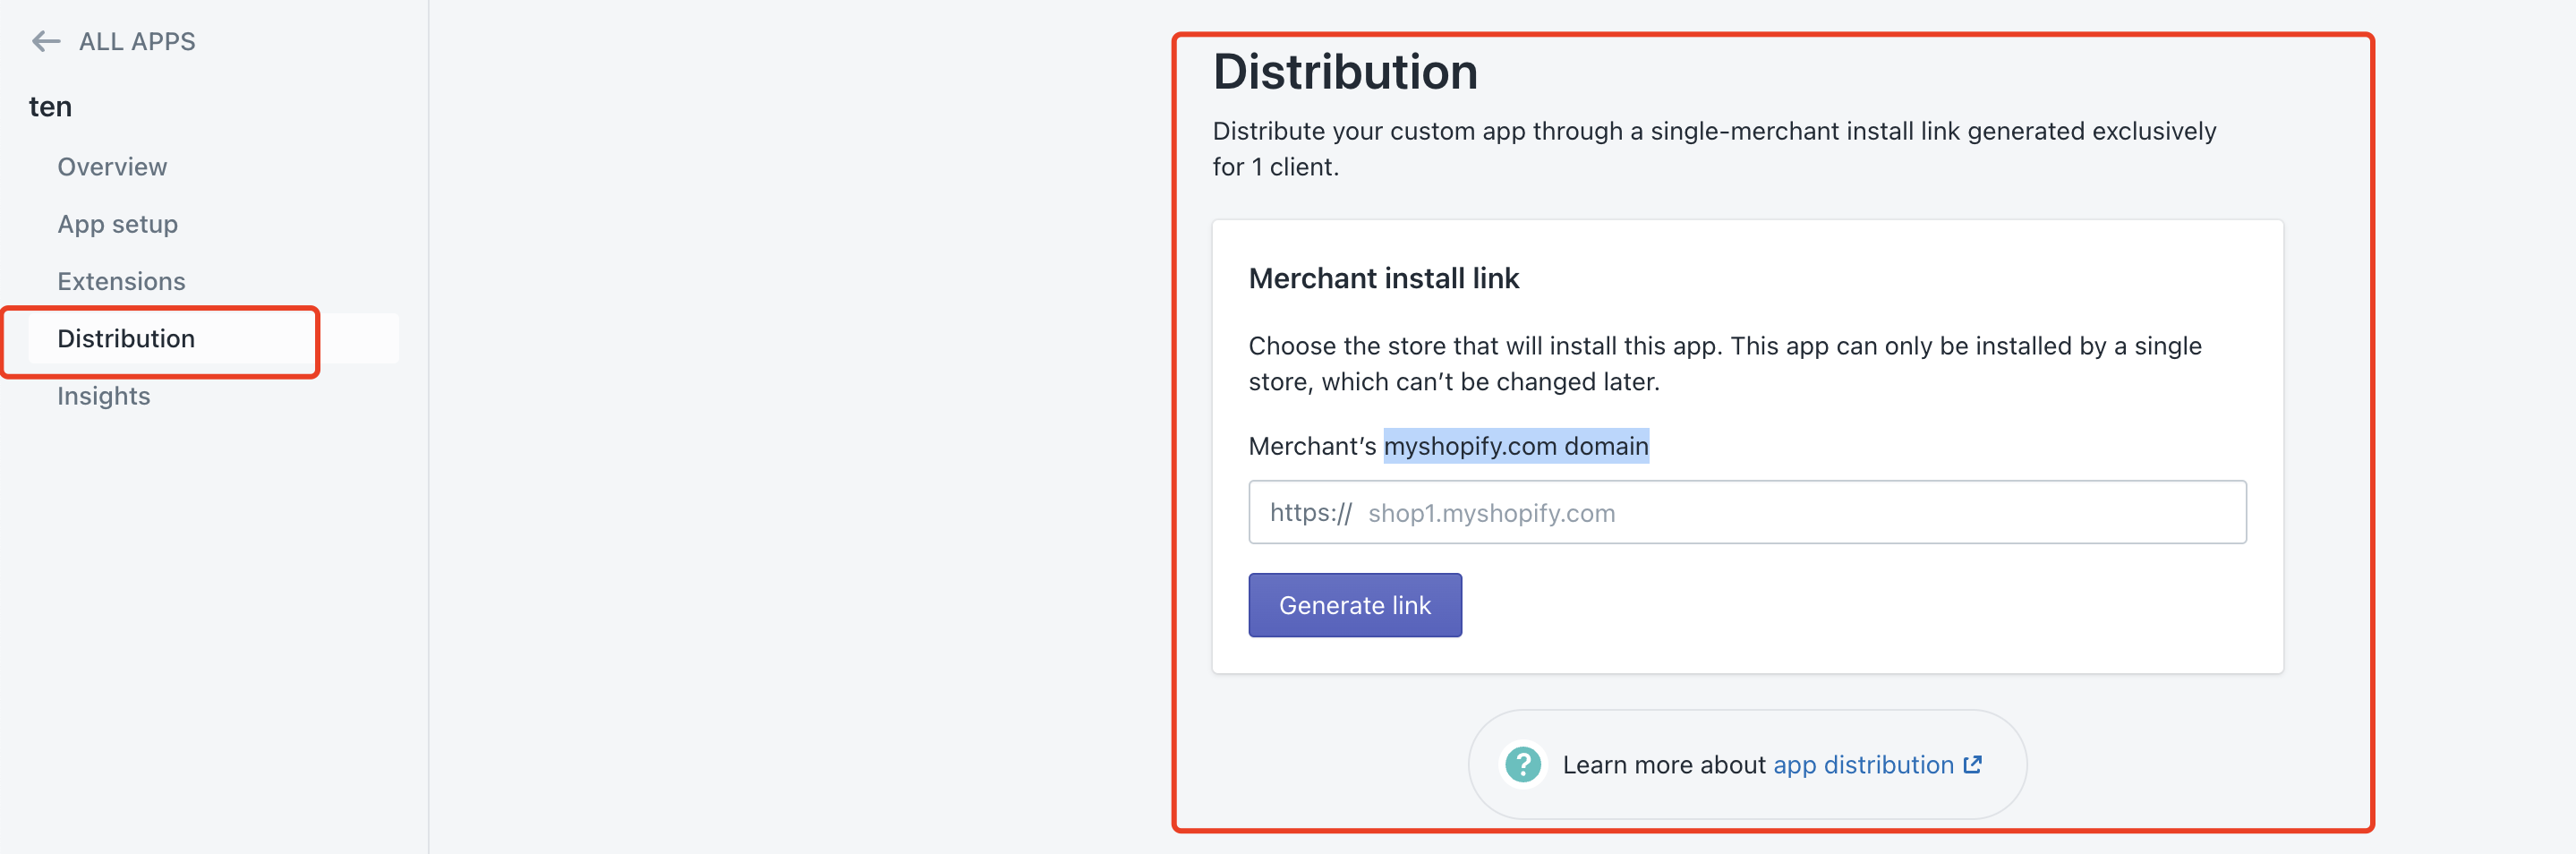The image size is (2576, 854).
Task: Select Distribution in the sidebar
Action: [126, 338]
